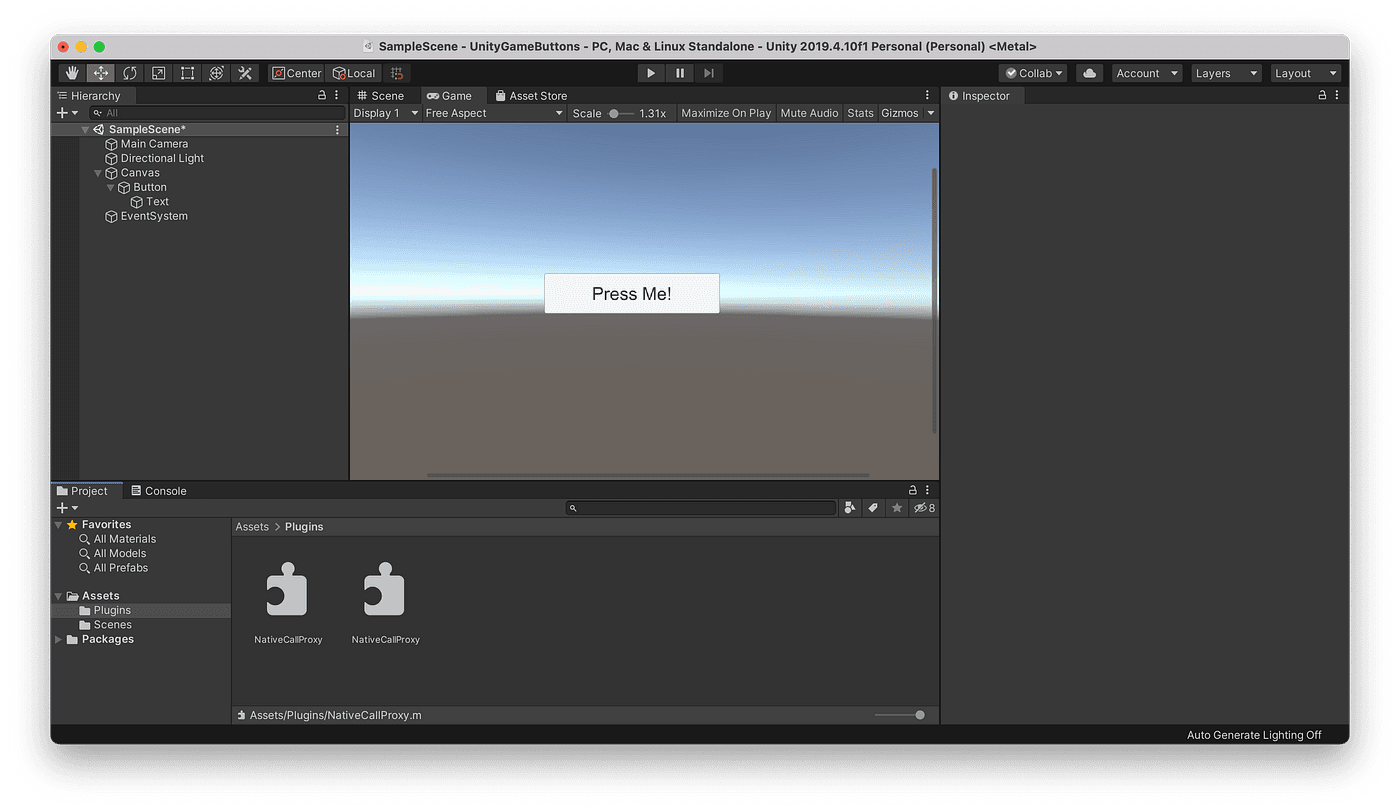Toggle pivot Center mode
The image size is (1400, 811).
click(x=297, y=73)
